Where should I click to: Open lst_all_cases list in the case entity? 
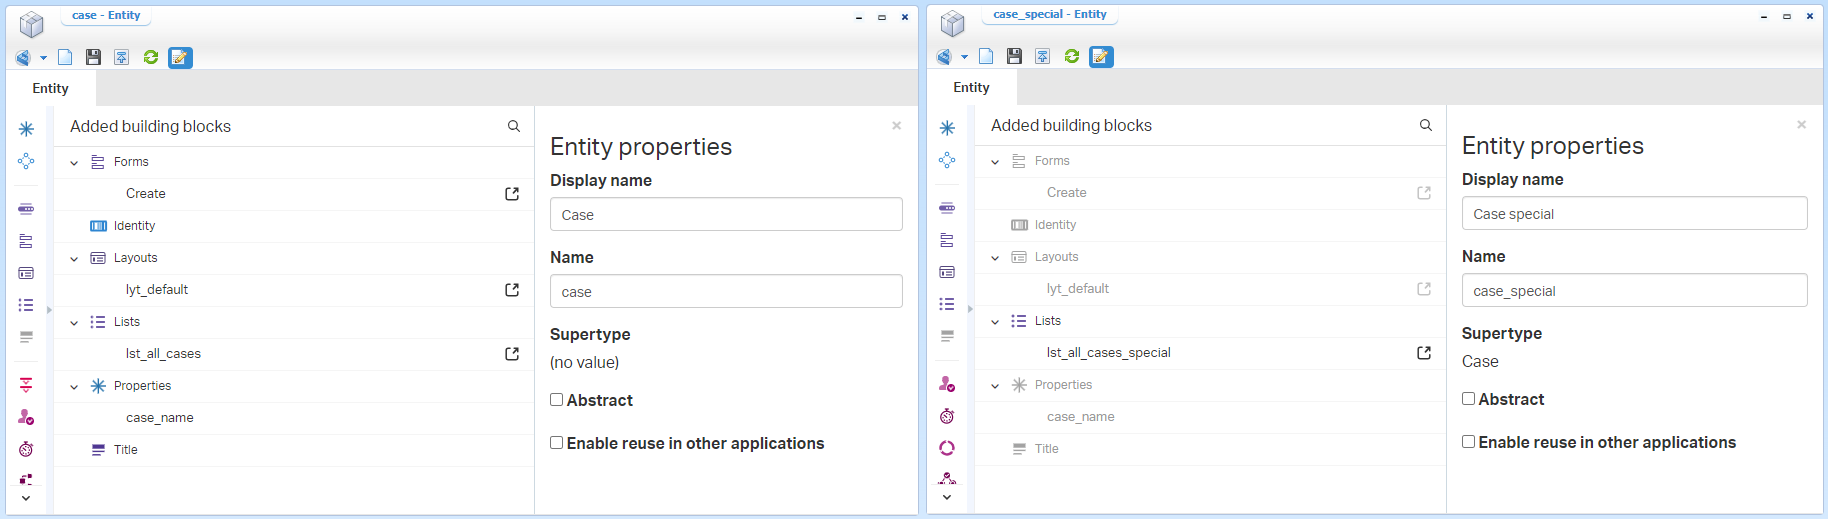coord(511,354)
